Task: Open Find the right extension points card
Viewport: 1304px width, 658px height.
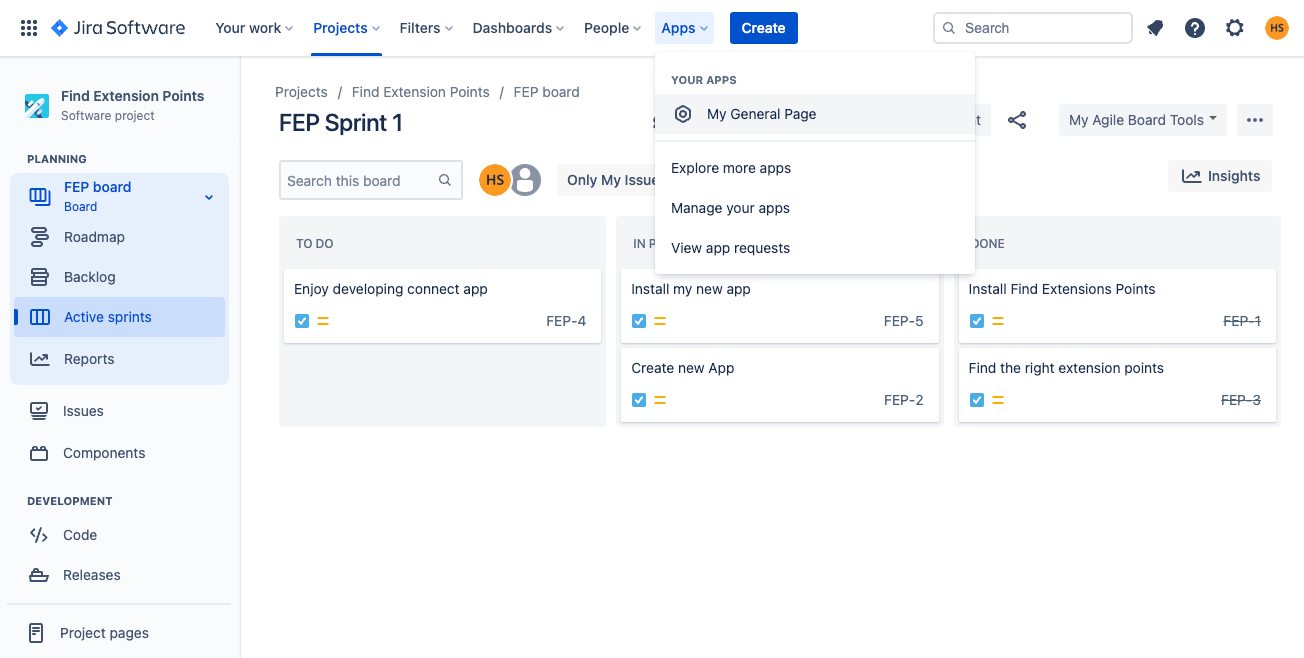Action: [1117, 384]
